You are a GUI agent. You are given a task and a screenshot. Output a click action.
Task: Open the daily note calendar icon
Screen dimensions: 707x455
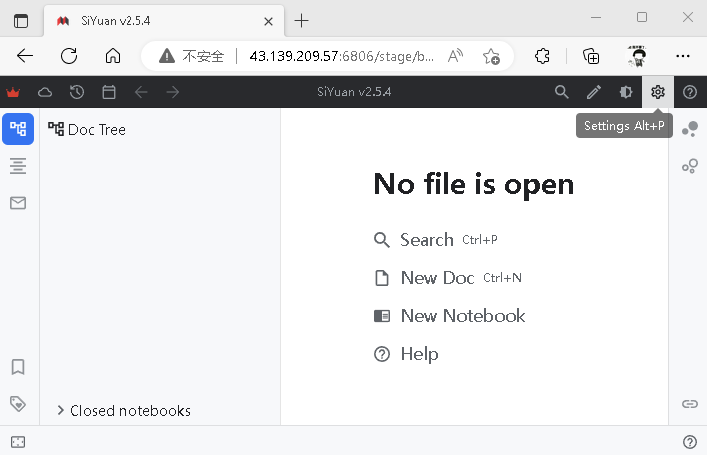click(x=109, y=92)
